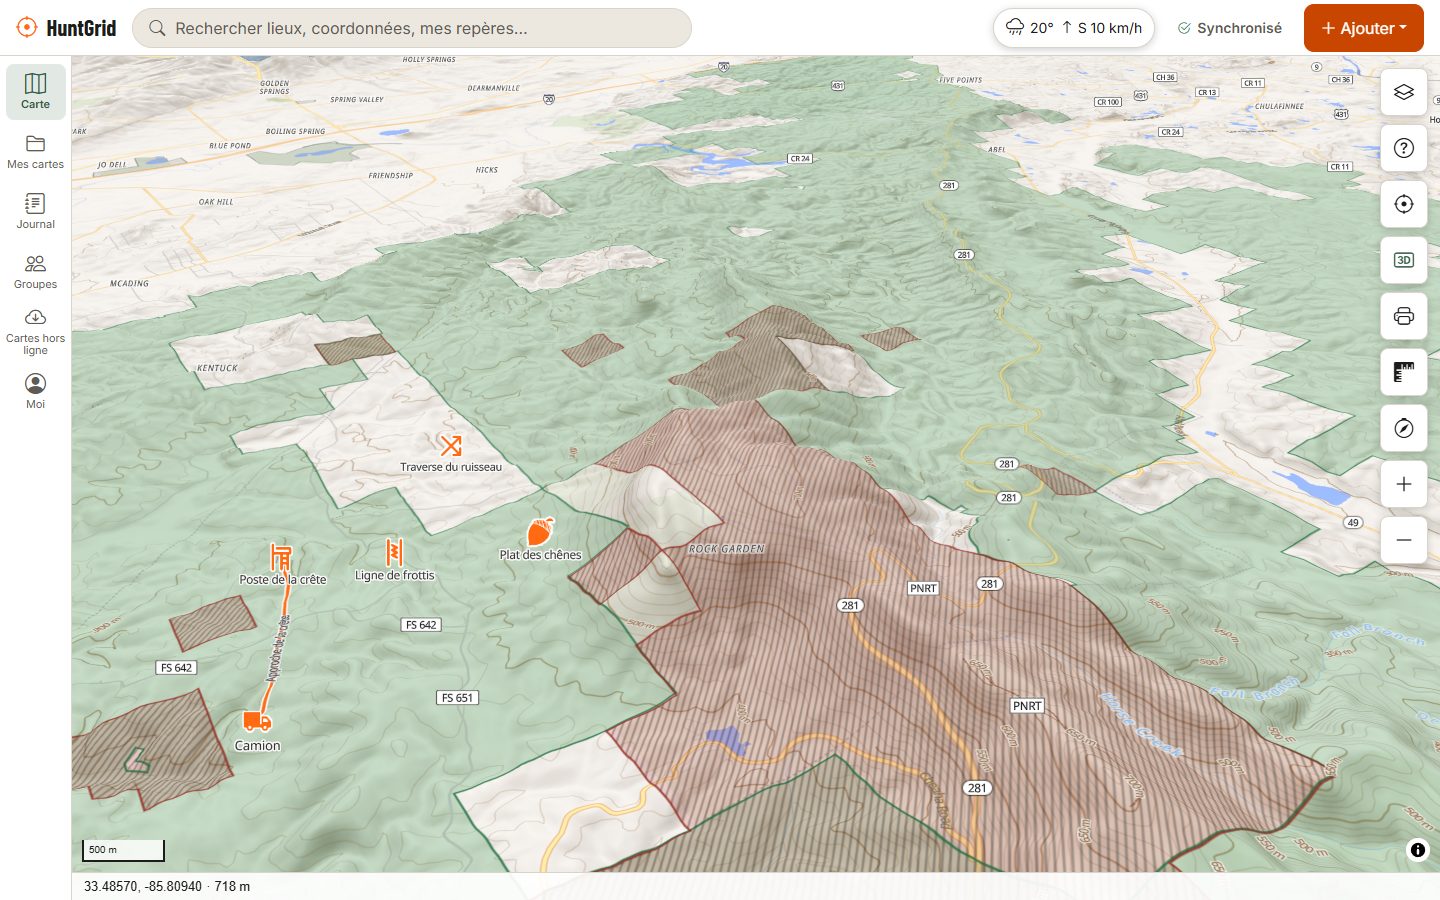The image size is (1440, 900).
Task: Click the KENTUCK map label
Action: 217,368
